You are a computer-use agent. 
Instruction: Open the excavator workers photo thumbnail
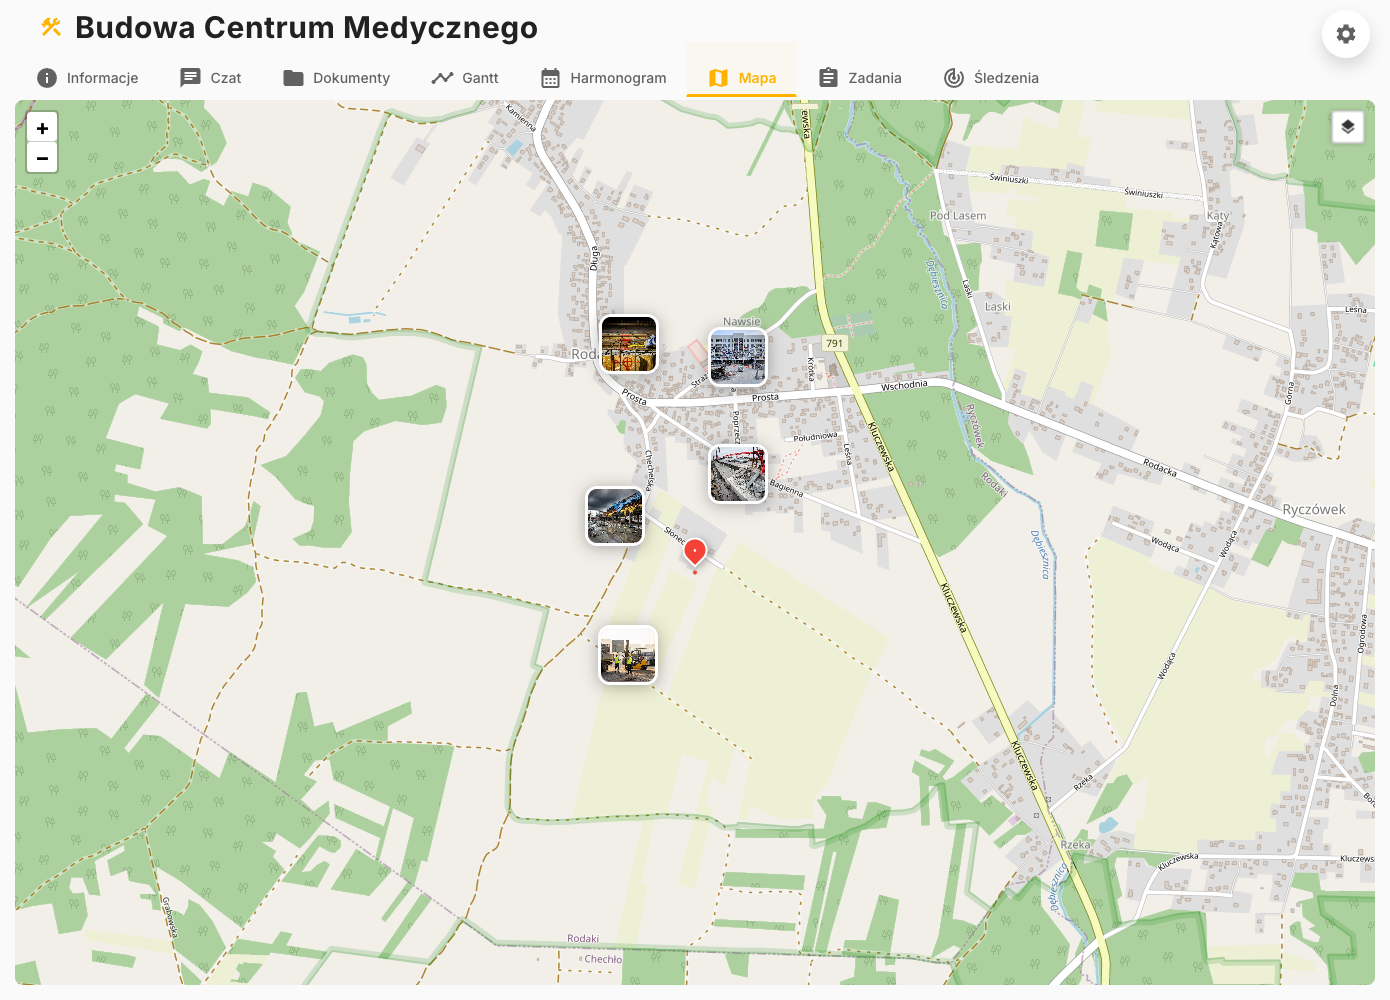coord(628,655)
